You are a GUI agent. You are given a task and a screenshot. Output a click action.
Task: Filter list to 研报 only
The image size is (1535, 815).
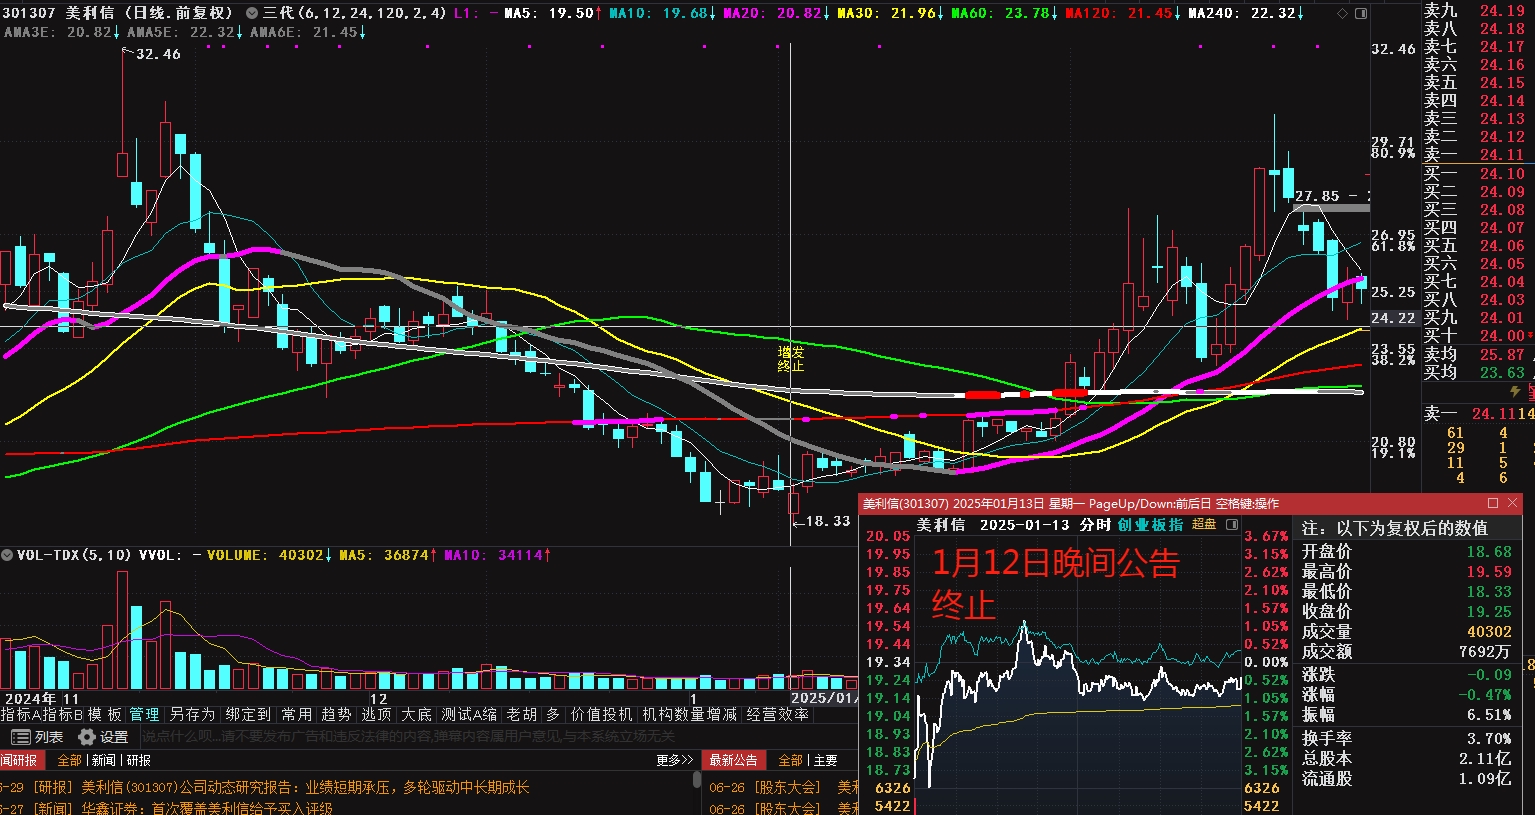[138, 761]
